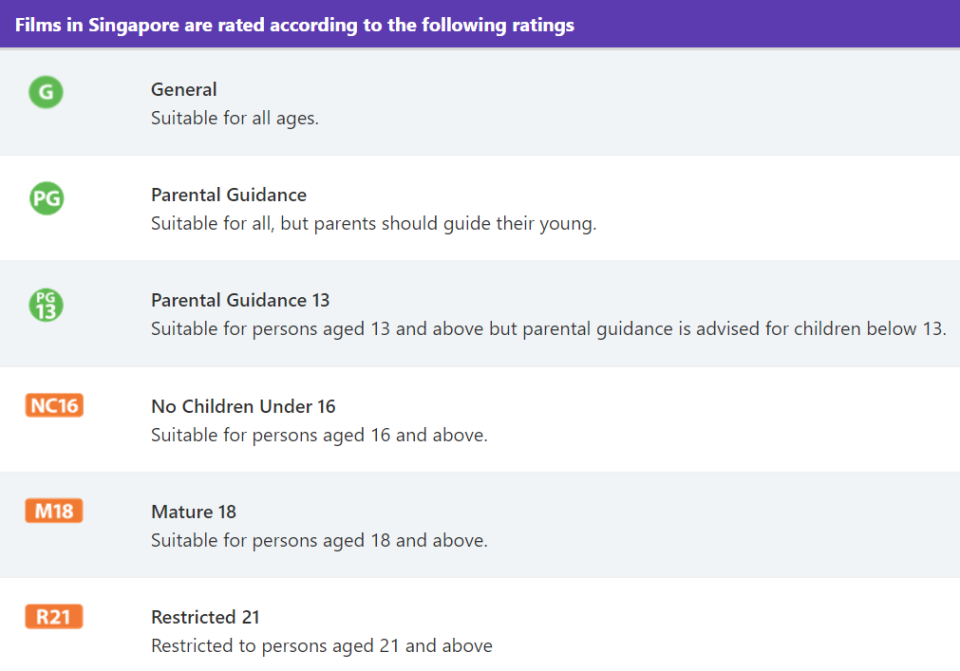Select the Restricted 21 heading
The width and height of the screenshot is (960, 671).
205,617
